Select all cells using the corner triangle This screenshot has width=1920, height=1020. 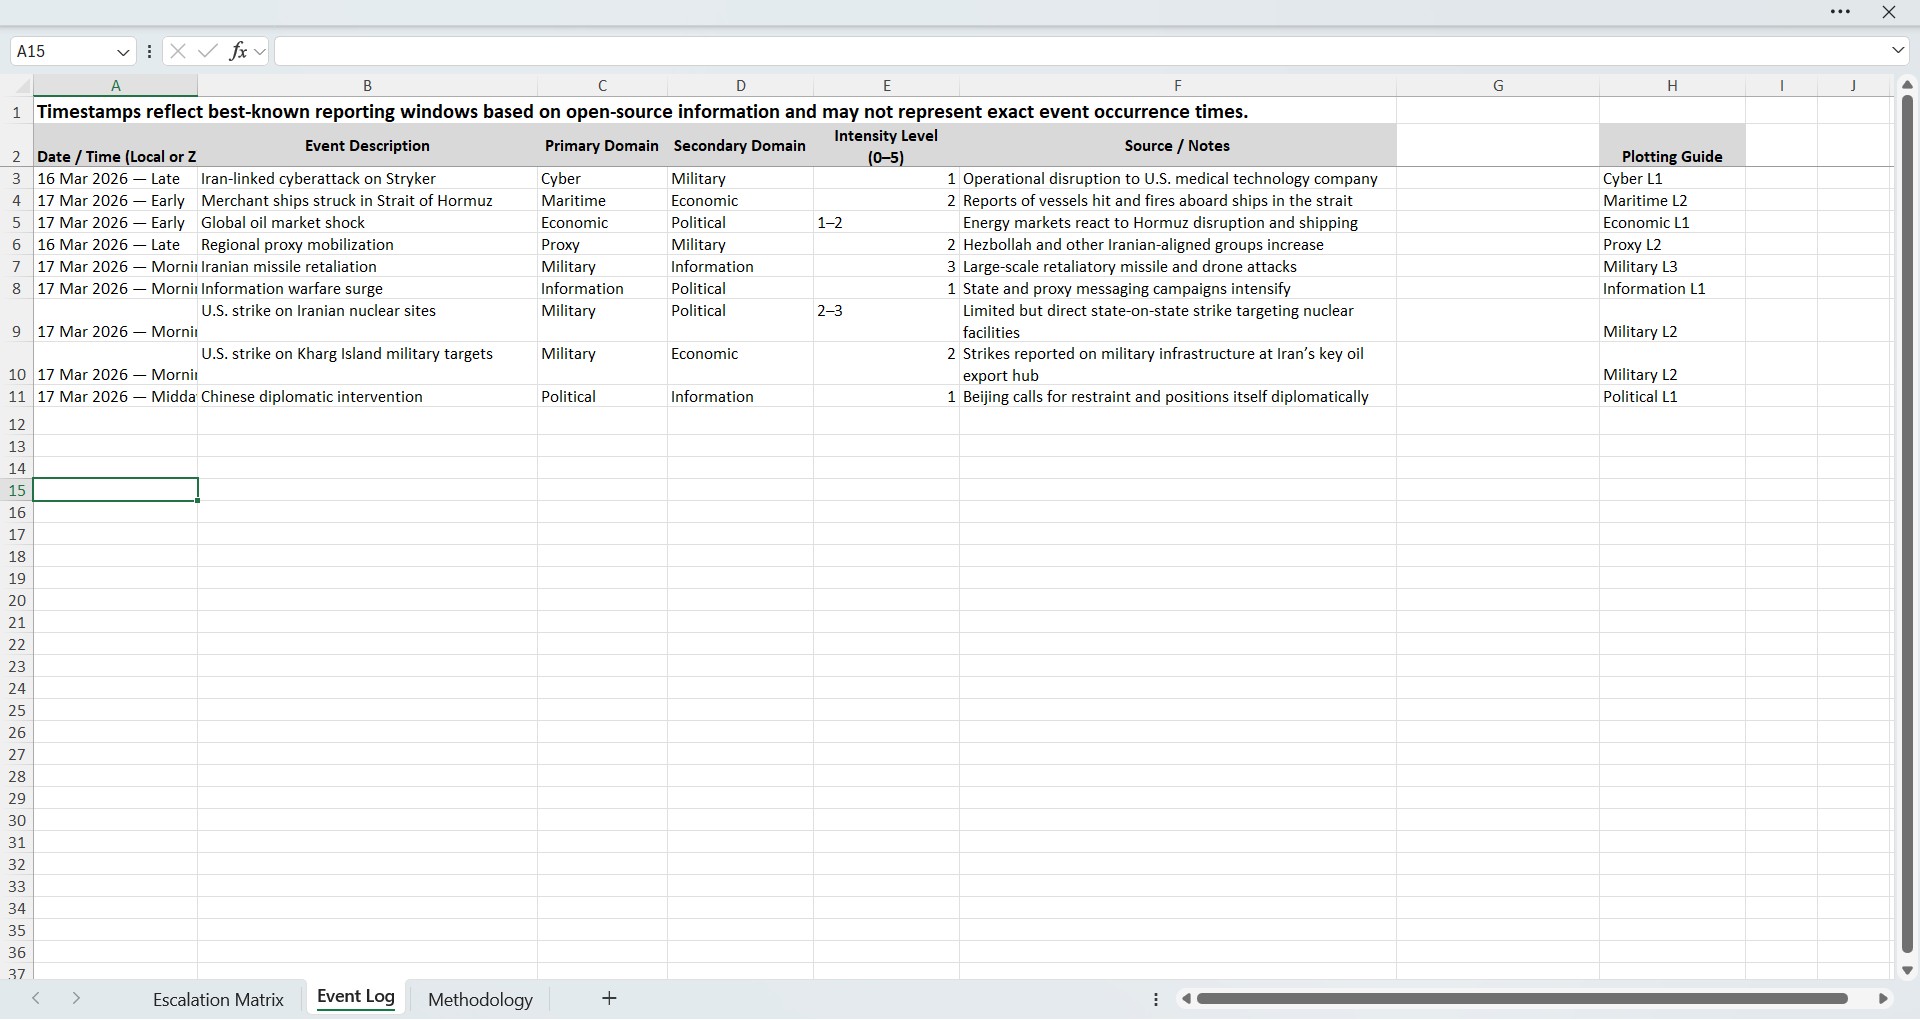[20, 86]
